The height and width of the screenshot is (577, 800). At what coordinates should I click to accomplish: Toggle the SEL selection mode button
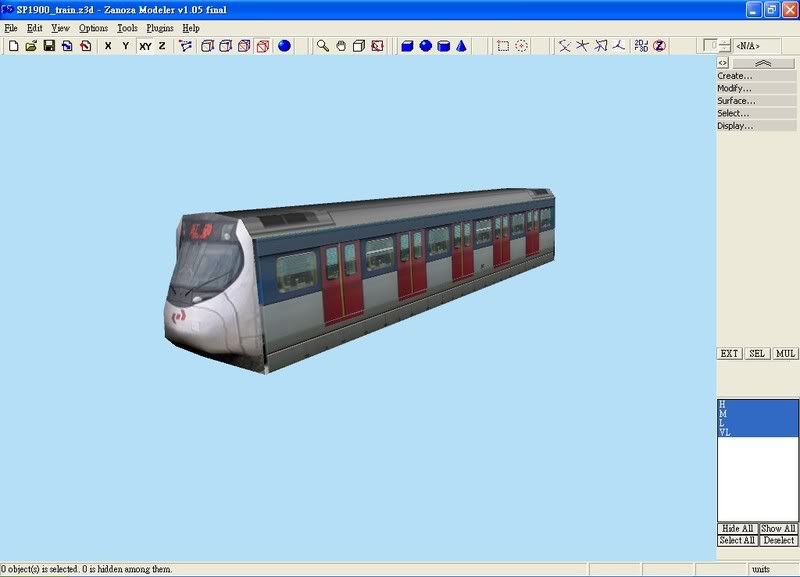757,354
